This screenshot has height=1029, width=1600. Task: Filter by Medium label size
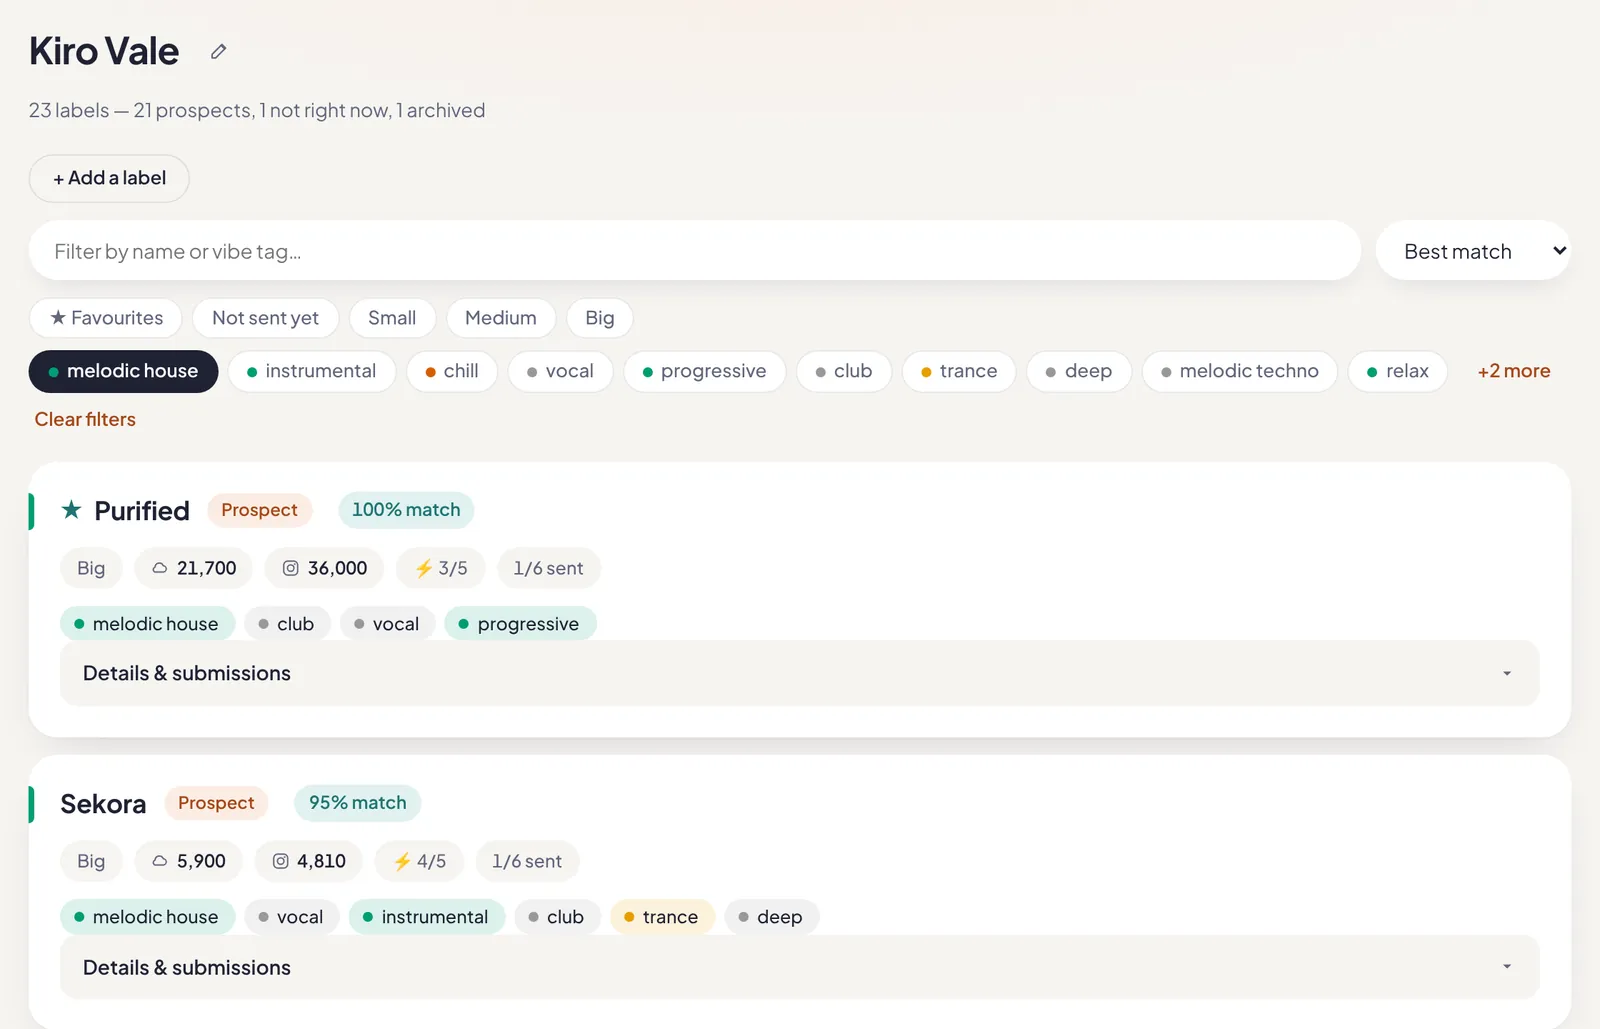point(501,318)
